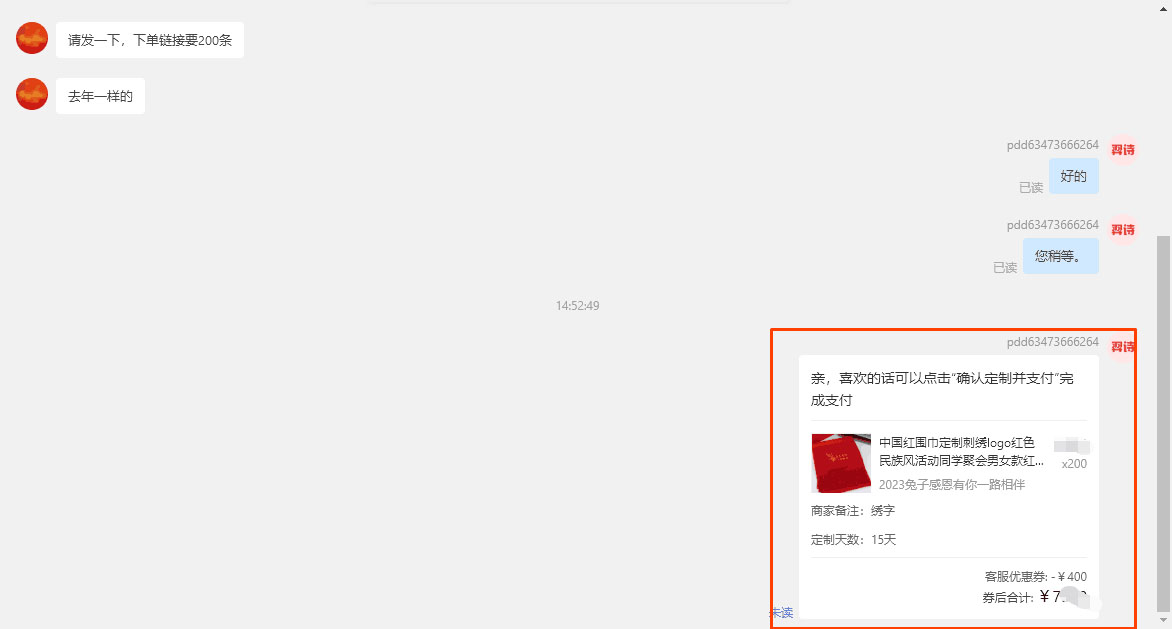
Task: Click the 翼诗 shop avatar beside "好的"
Action: point(1122,148)
